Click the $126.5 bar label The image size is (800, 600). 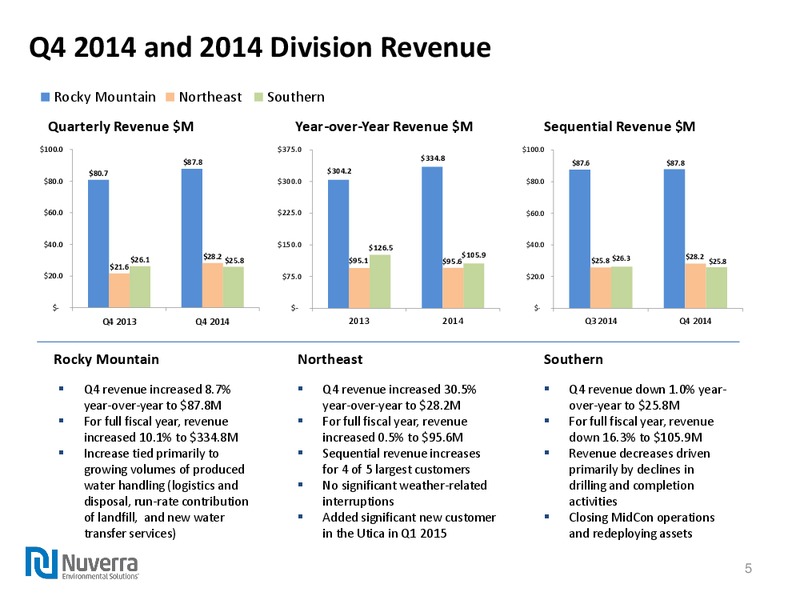(381, 248)
